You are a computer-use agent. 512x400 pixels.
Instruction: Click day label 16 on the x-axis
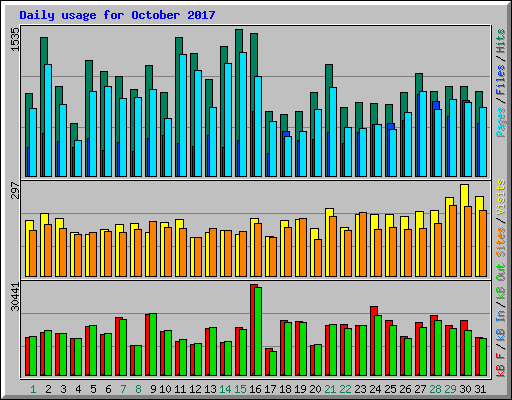(255, 389)
